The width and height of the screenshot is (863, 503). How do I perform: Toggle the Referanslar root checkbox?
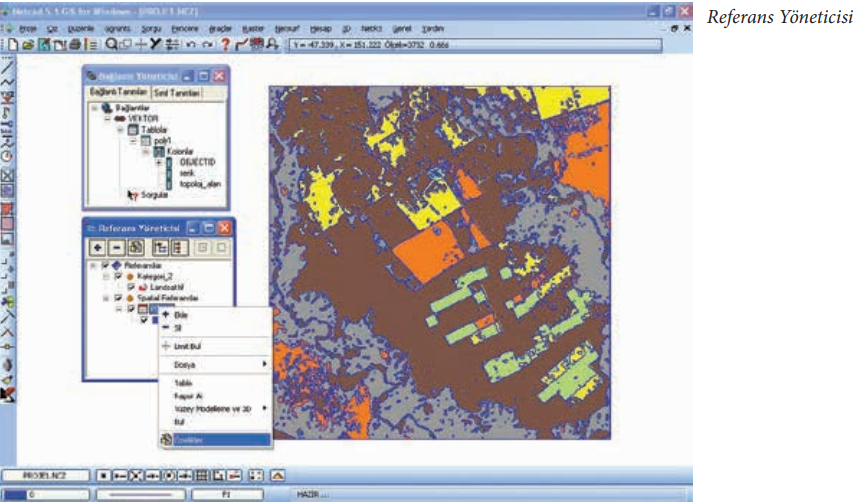pyautogui.click(x=106, y=265)
